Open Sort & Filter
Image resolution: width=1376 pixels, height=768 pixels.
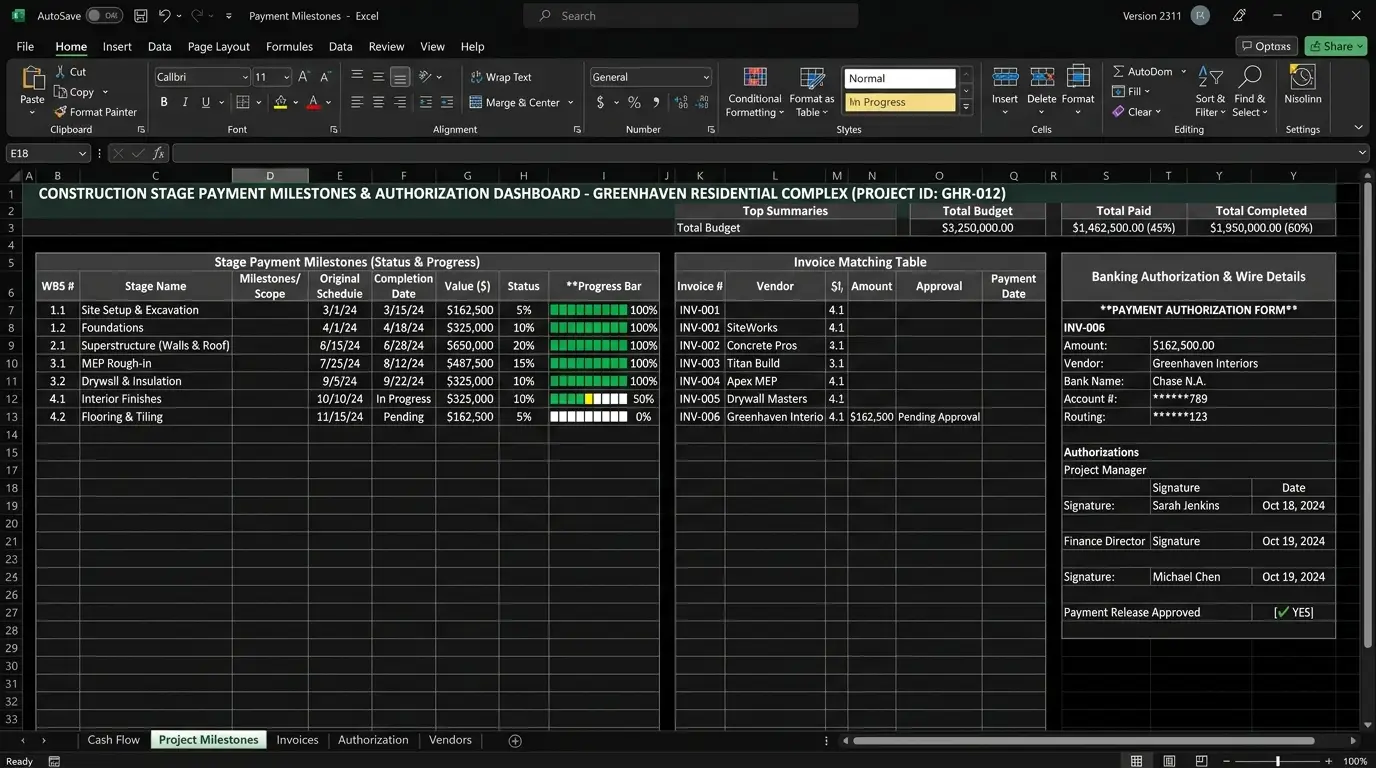[1210, 92]
